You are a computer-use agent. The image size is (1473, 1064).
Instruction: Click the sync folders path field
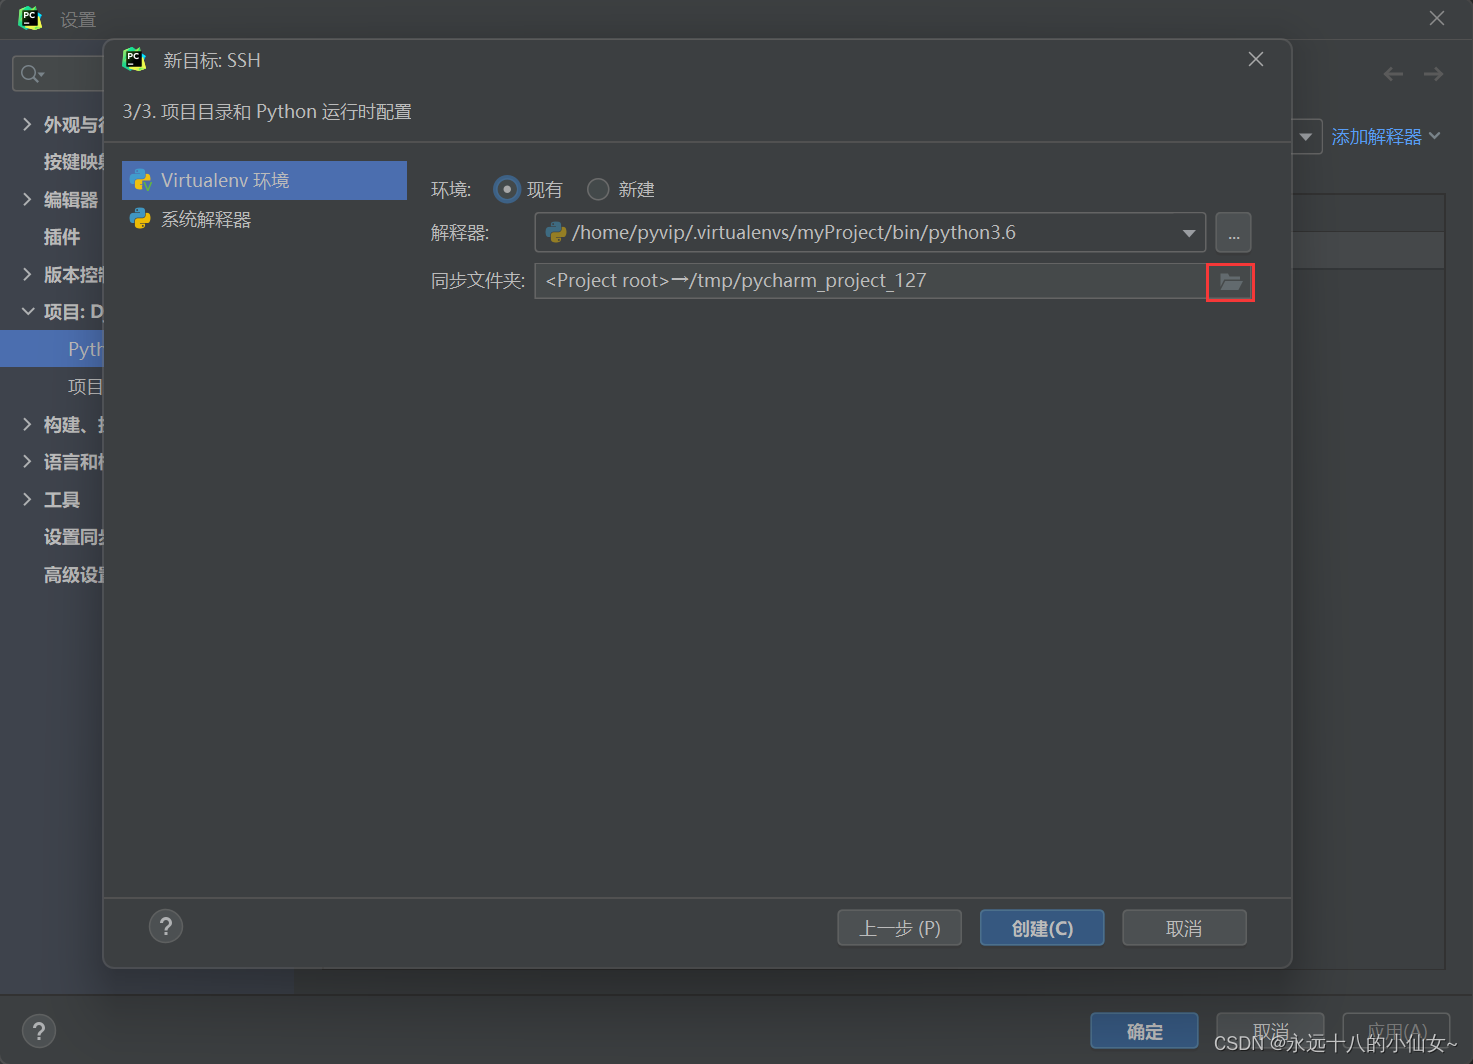pyautogui.click(x=870, y=281)
